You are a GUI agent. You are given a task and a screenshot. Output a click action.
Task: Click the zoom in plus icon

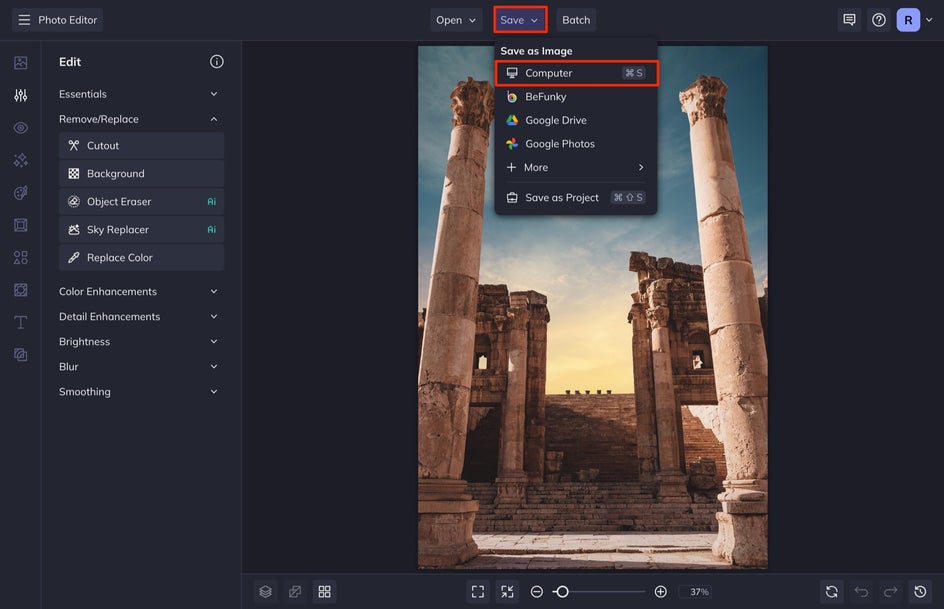point(660,592)
